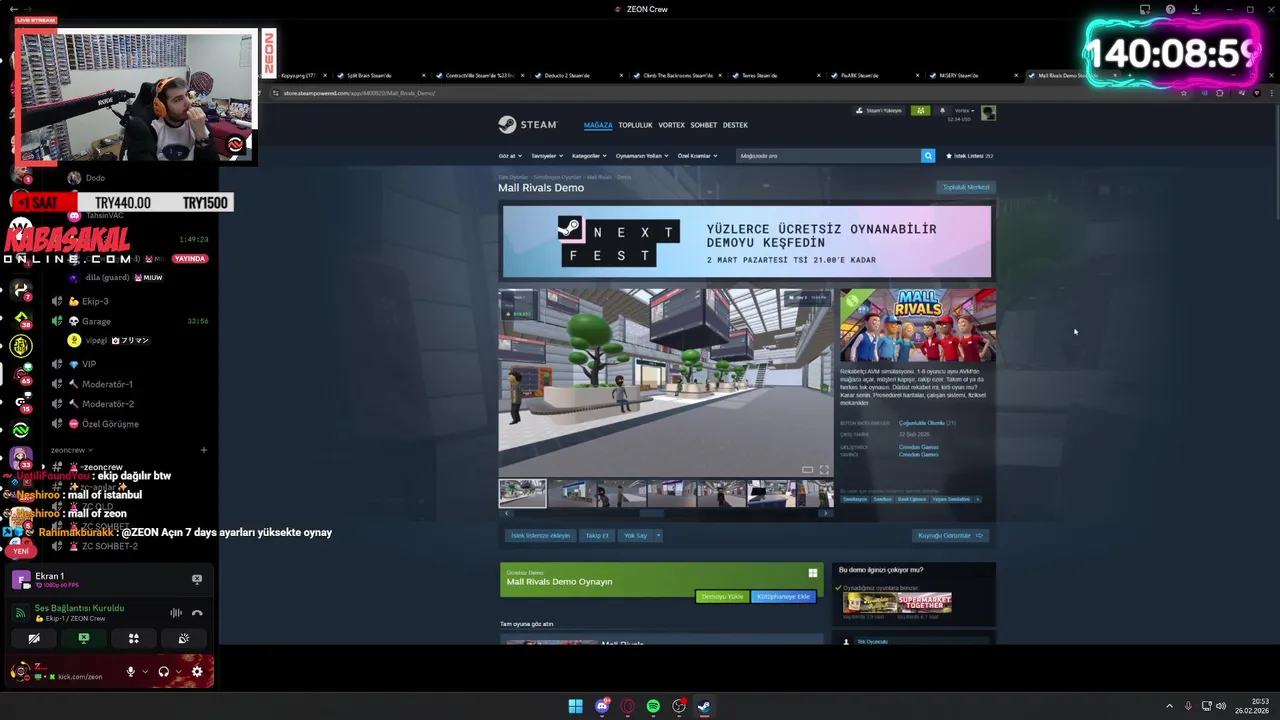Open Windows Start menu

(x=575, y=706)
